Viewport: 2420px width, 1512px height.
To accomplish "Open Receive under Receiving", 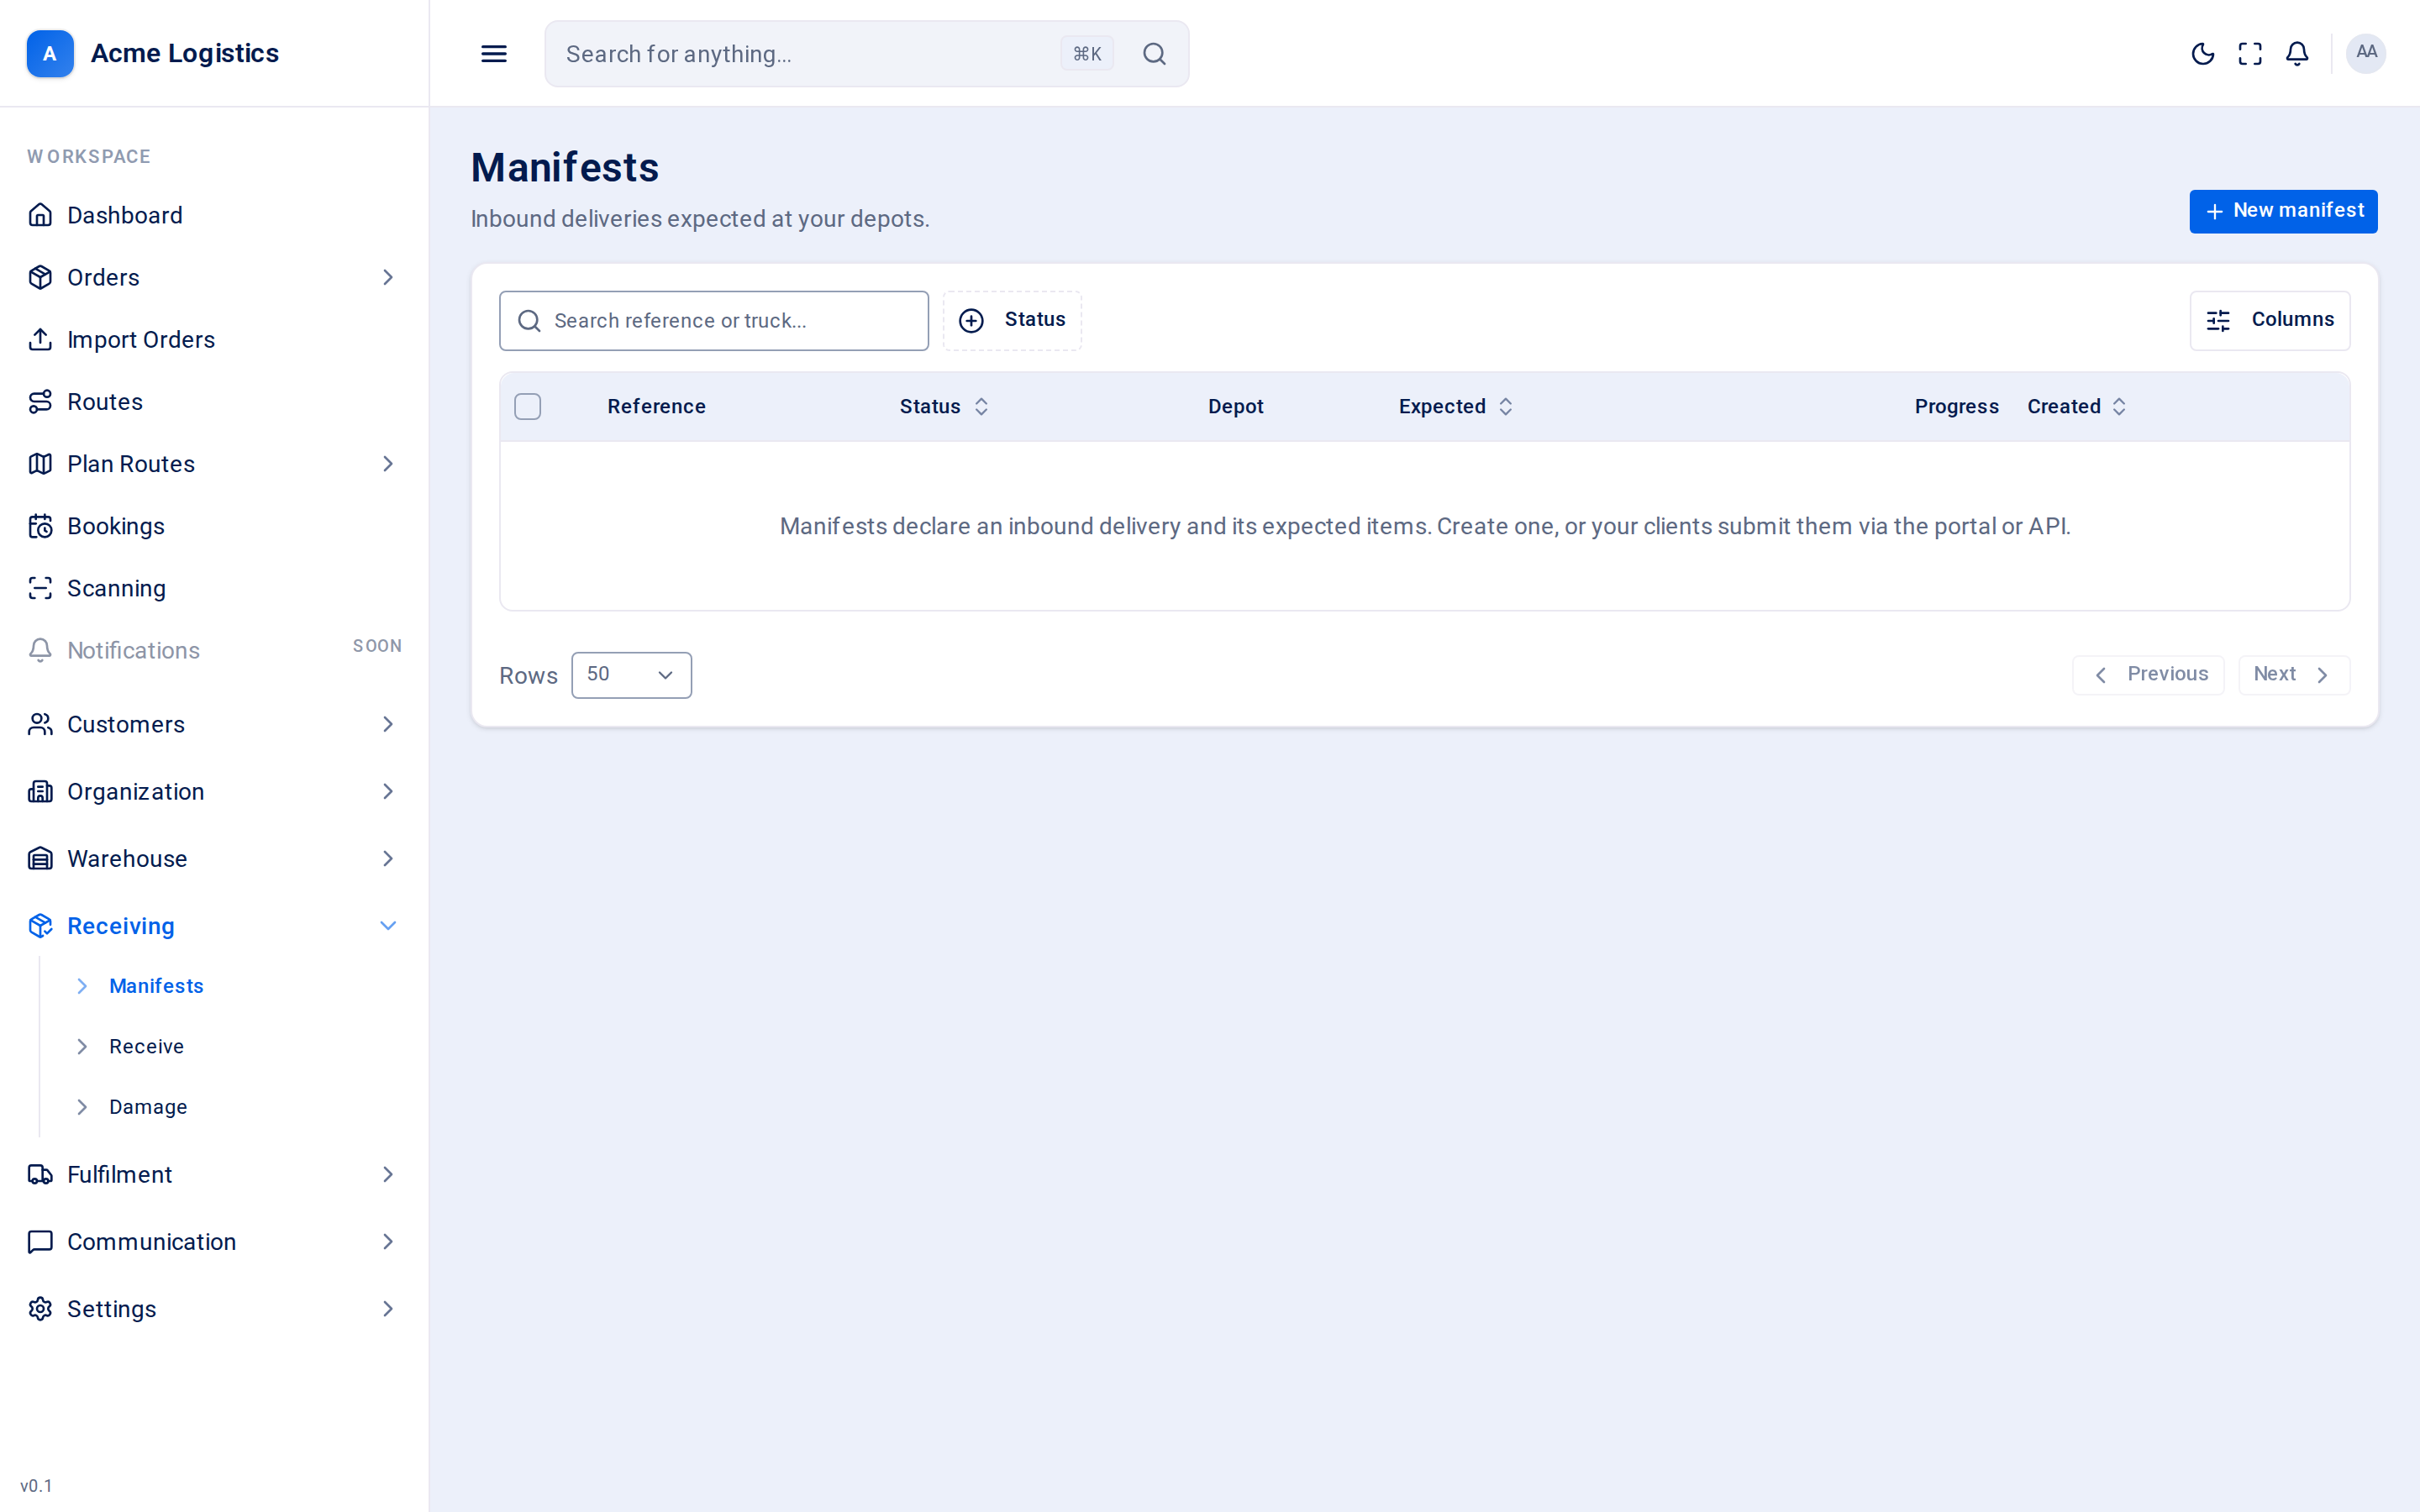I will 146,1047.
